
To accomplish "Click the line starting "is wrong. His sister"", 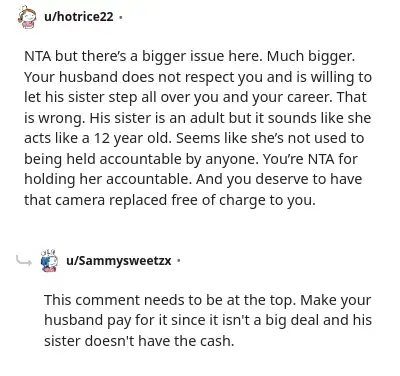I will [197, 118].
